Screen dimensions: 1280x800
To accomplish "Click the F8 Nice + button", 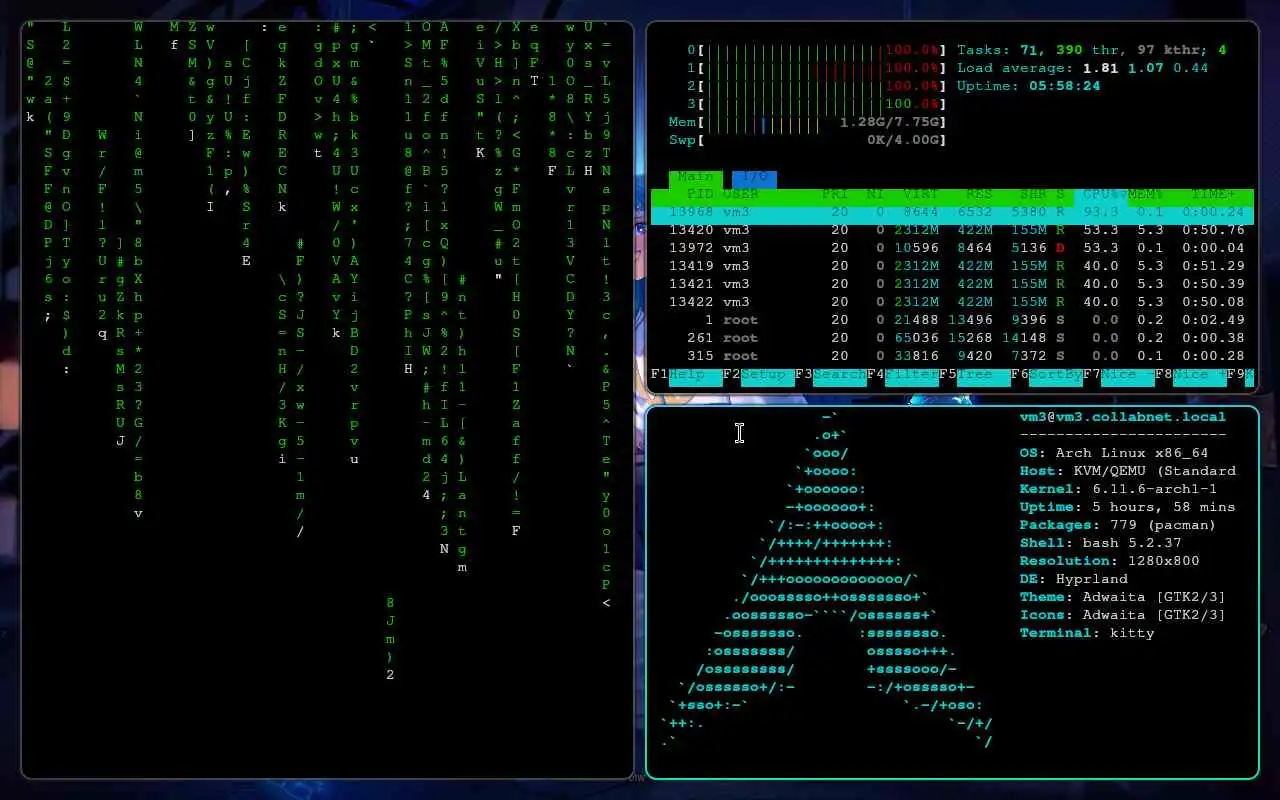I will 1190,375.
